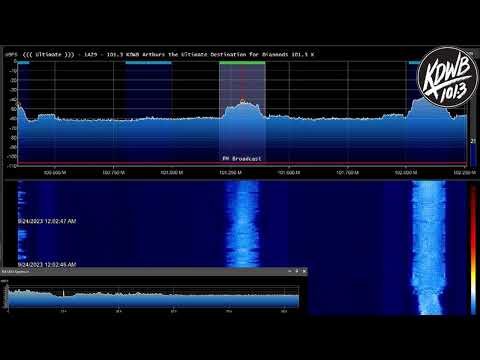This screenshot has width=480, height=360.
Task: Click the tuned station's trace in the waterfall
Action: pos(243,223)
